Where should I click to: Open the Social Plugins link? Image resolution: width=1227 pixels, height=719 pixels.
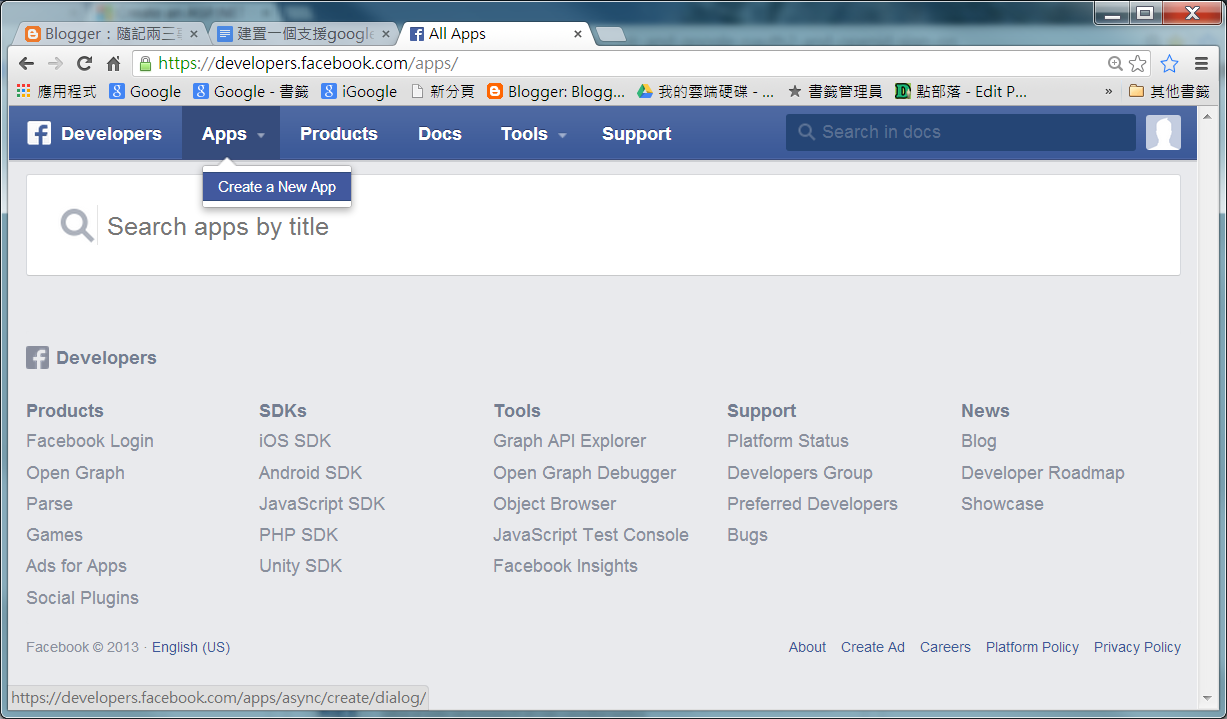82,598
